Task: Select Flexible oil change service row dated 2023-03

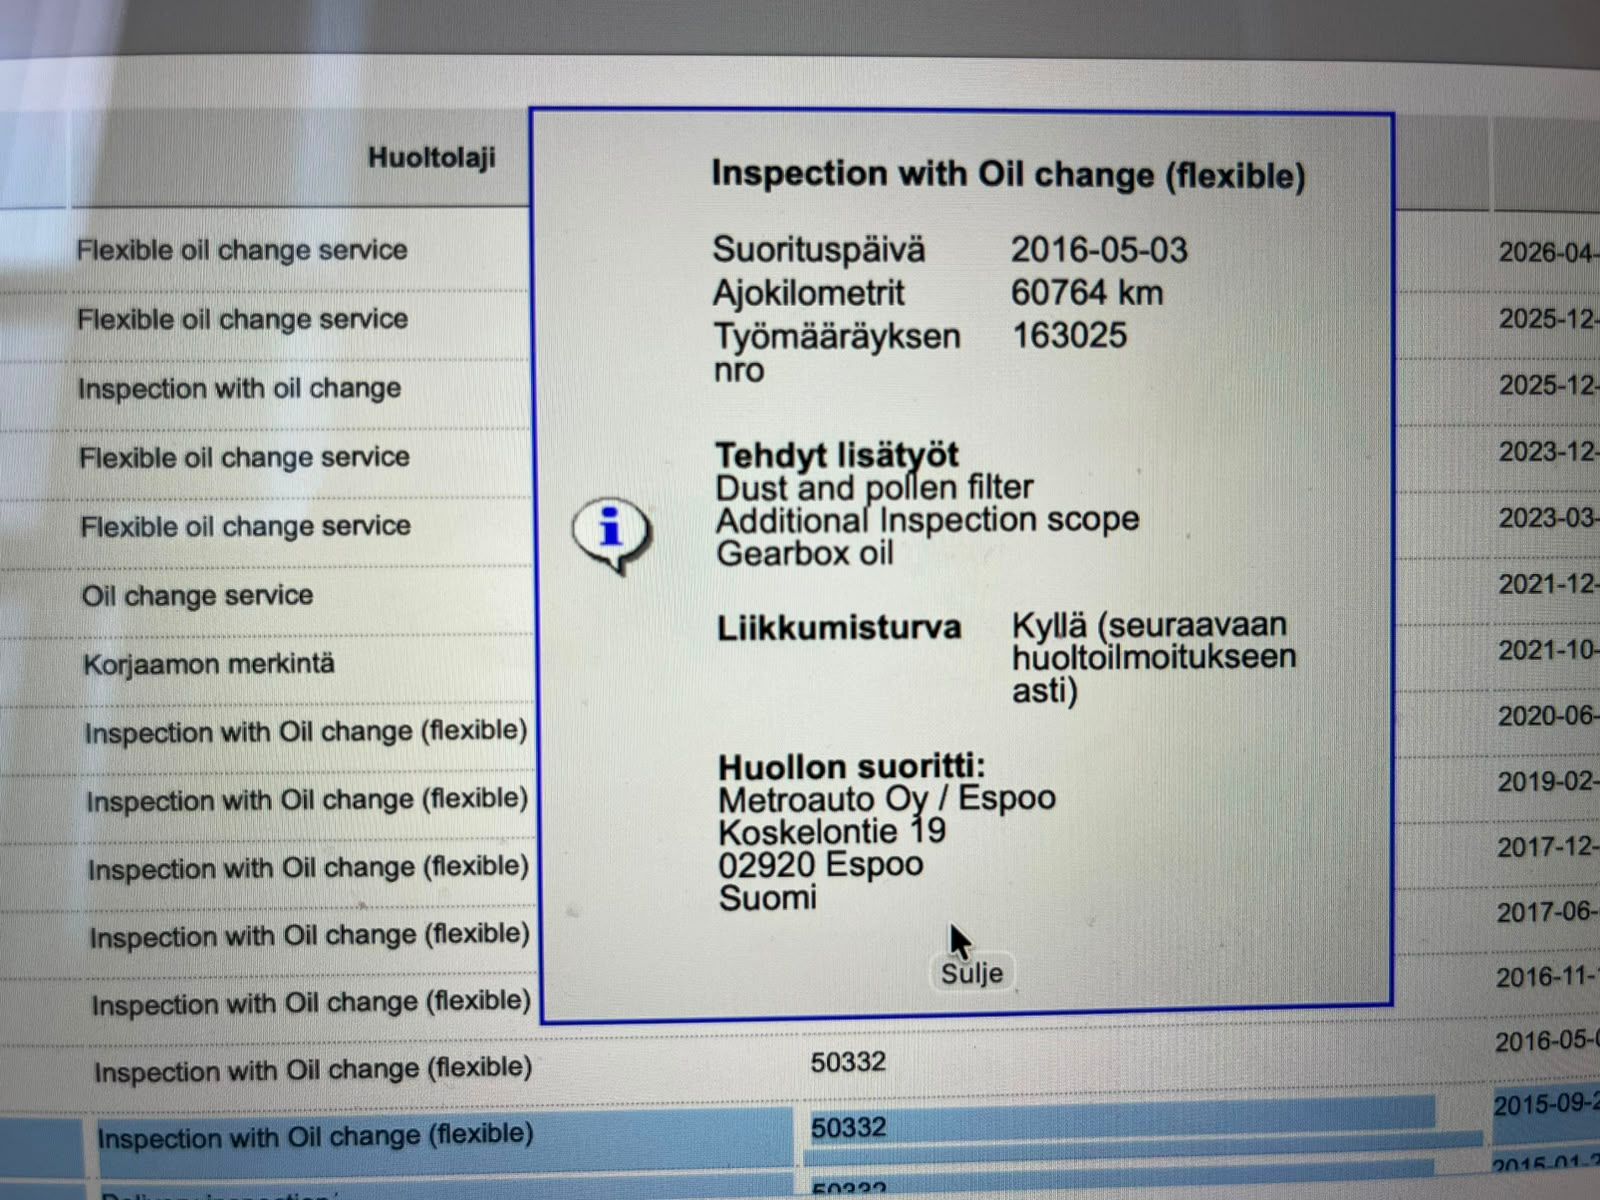Action: click(245, 526)
